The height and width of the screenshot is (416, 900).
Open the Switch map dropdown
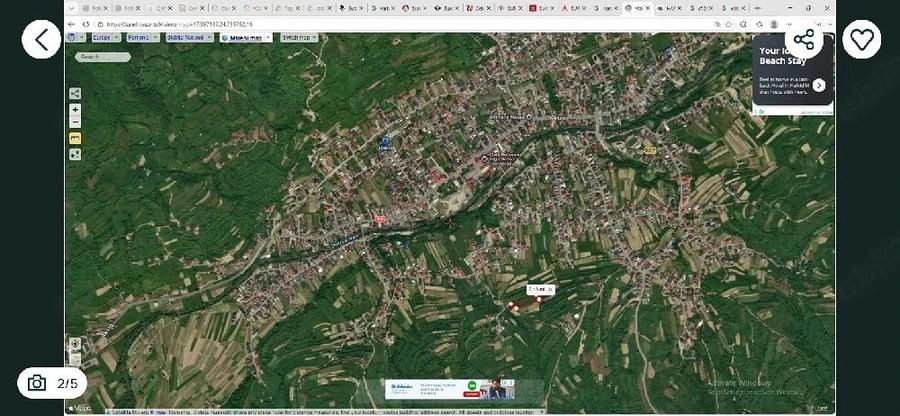299,37
